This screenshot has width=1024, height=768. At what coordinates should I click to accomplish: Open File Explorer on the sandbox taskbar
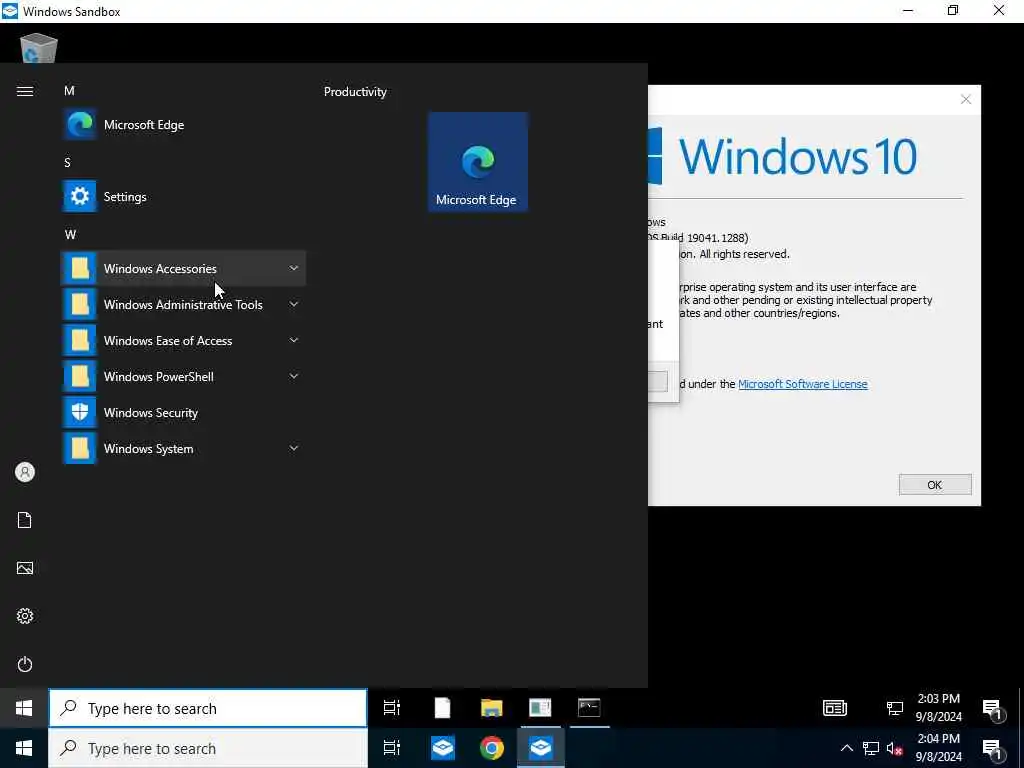(x=491, y=708)
